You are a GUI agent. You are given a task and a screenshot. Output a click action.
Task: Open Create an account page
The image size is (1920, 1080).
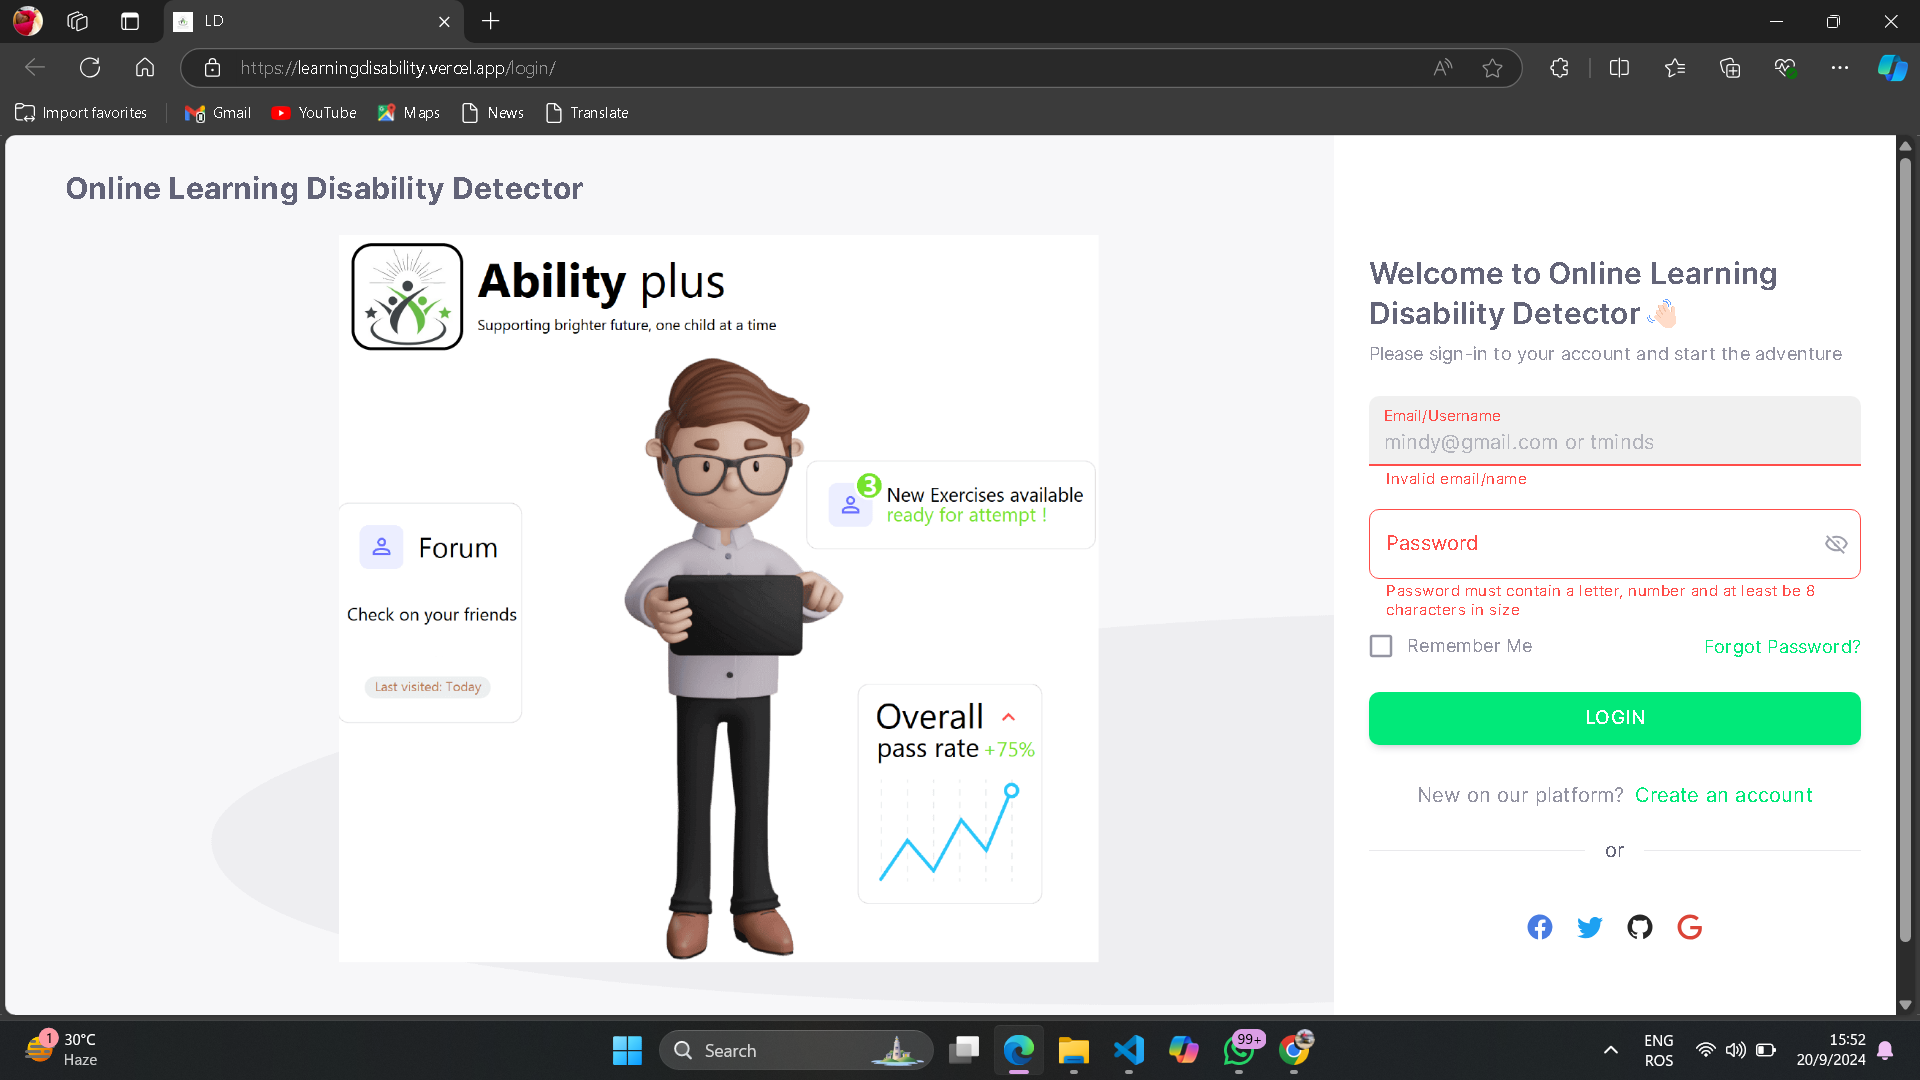(x=1724, y=794)
